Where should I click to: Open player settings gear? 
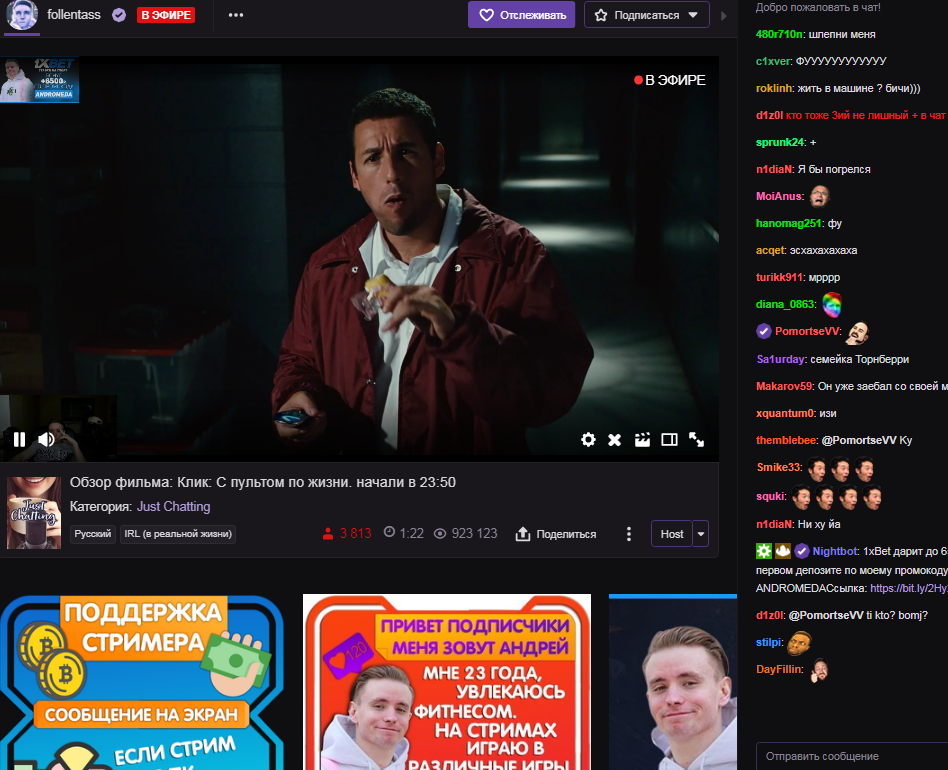pyautogui.click(x=588, y=439)
